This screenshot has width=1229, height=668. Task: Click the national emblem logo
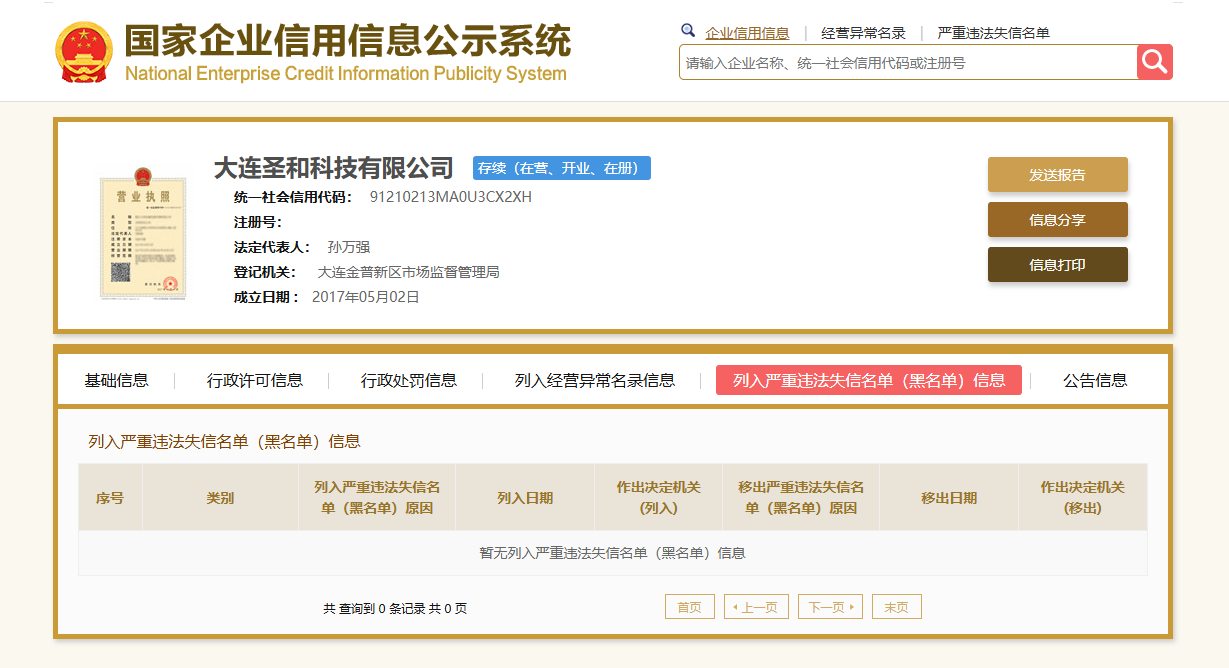(85, 51)
